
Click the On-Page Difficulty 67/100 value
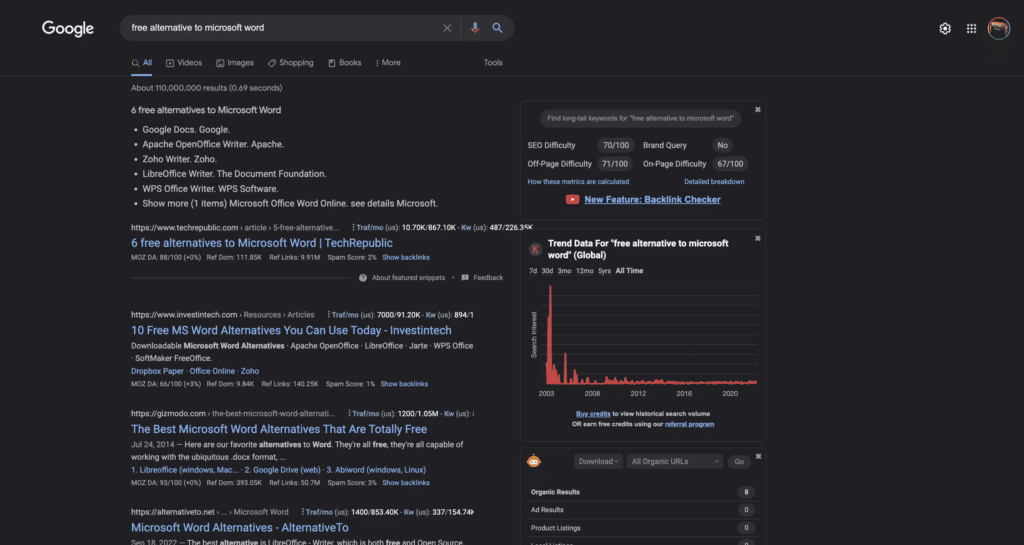point(730,164)
